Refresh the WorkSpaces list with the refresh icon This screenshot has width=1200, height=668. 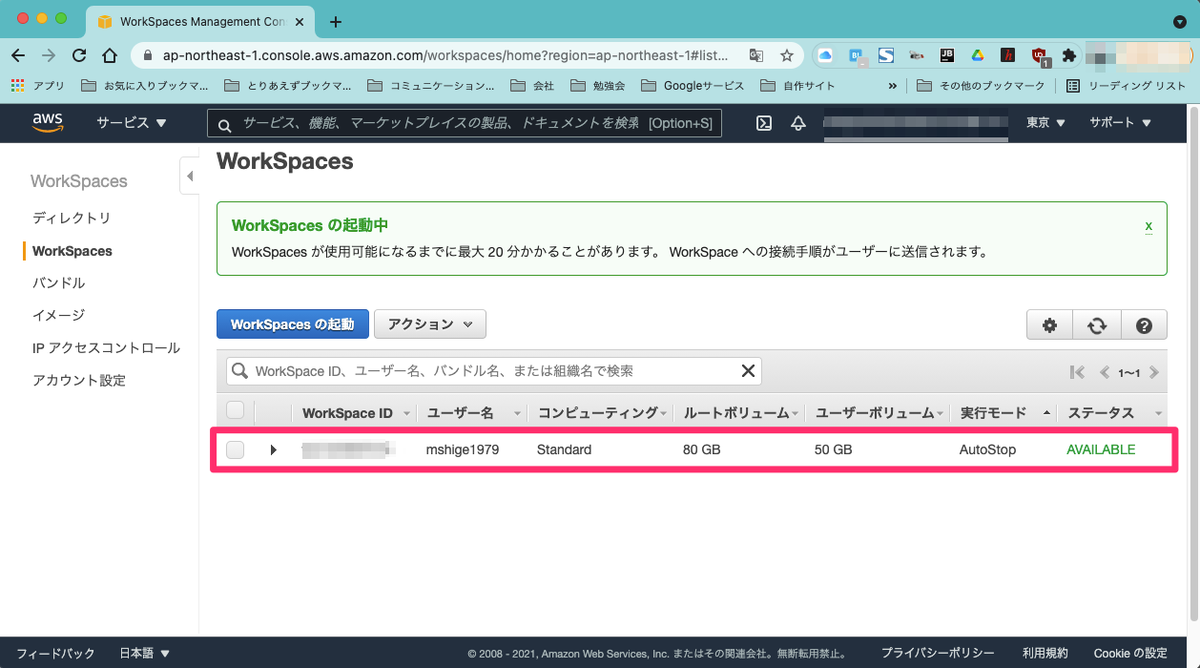1096,324
